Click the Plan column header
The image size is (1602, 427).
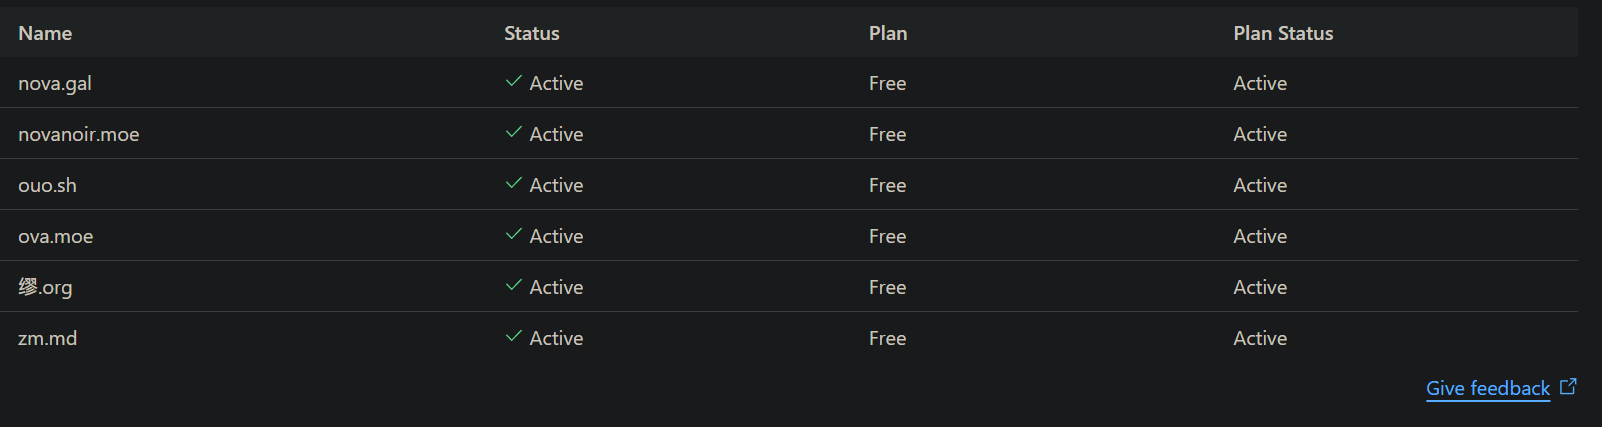pyautogui.click(x=888, y=33)
